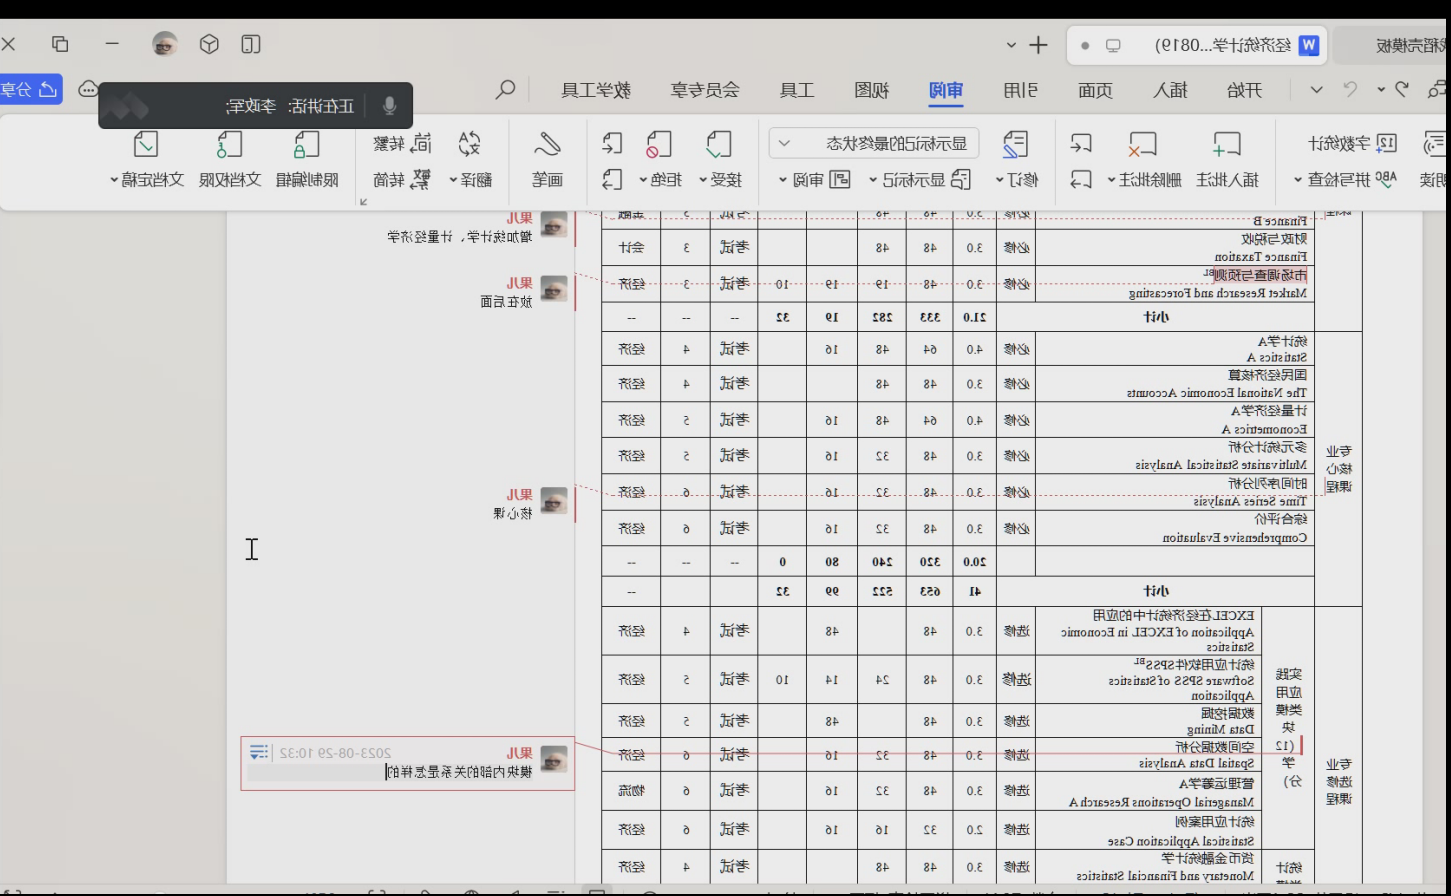The height and width of the screenshot is (896, 1451).
Task: Open the View (视图) ribbon tab
Action: [x=871, y=91]
